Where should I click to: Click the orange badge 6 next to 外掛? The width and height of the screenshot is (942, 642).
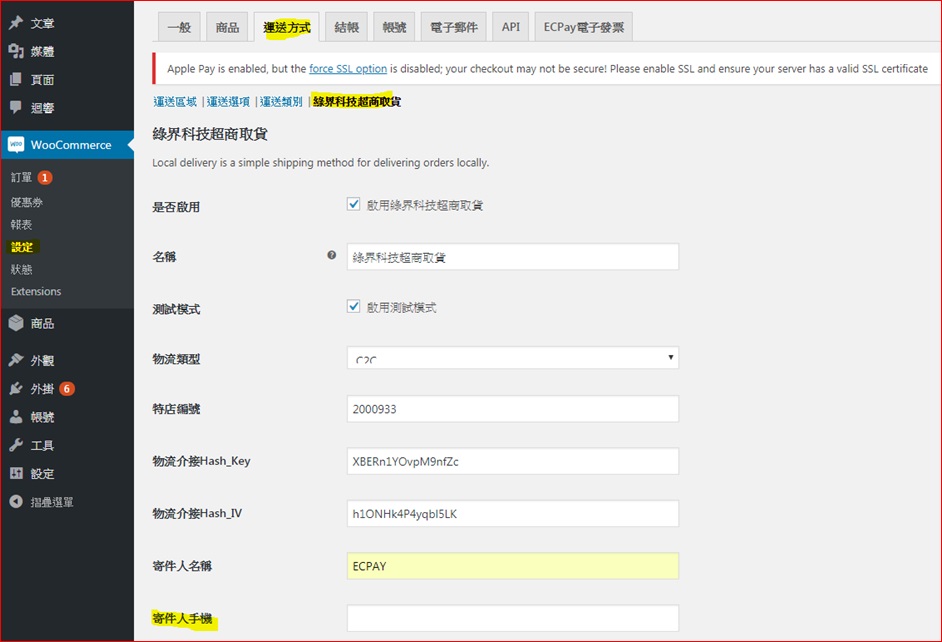(x=67, y=389)
